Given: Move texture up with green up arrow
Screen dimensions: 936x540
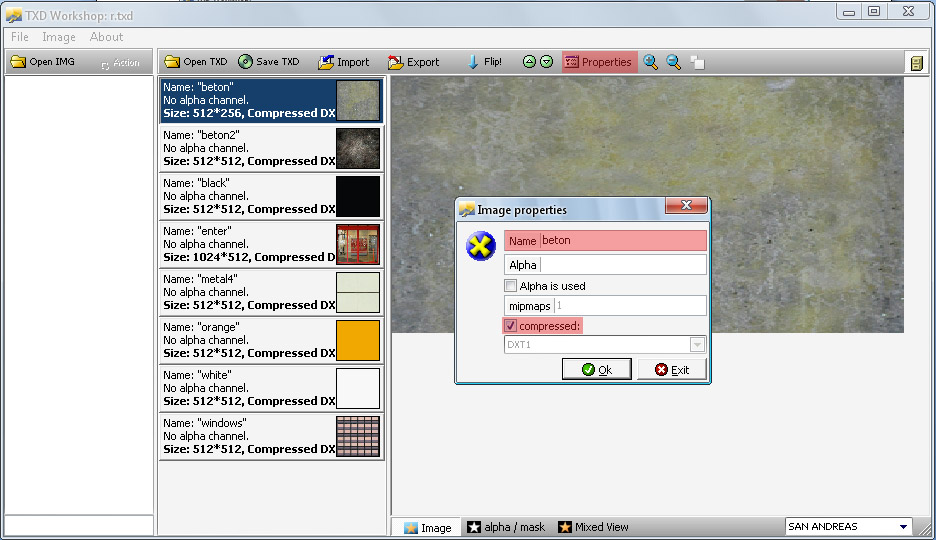Looking at the screenshot, I should pos(530,62).
